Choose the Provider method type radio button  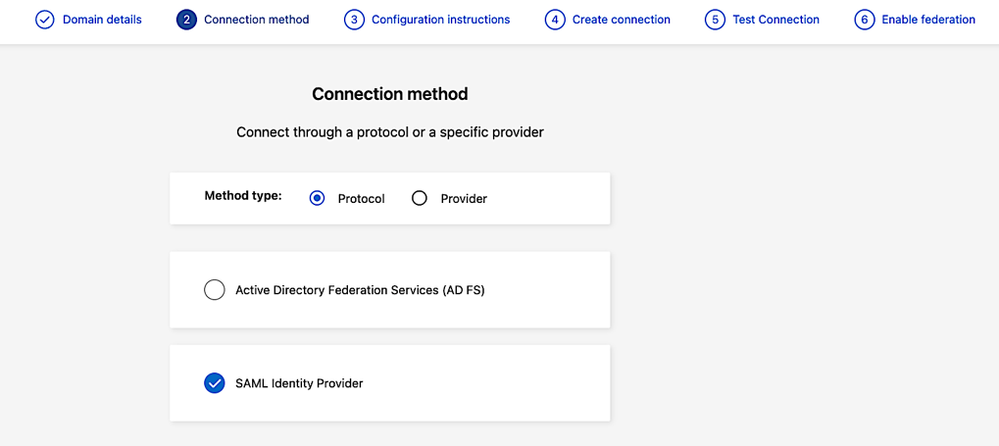coord(420,198)
